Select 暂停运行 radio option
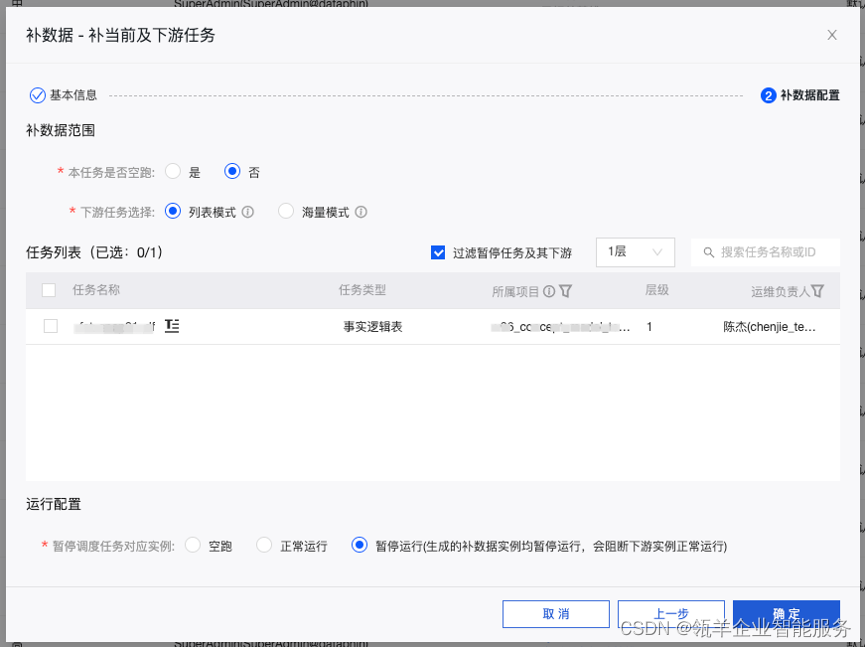The image size is (866, 647). (359, 545)
